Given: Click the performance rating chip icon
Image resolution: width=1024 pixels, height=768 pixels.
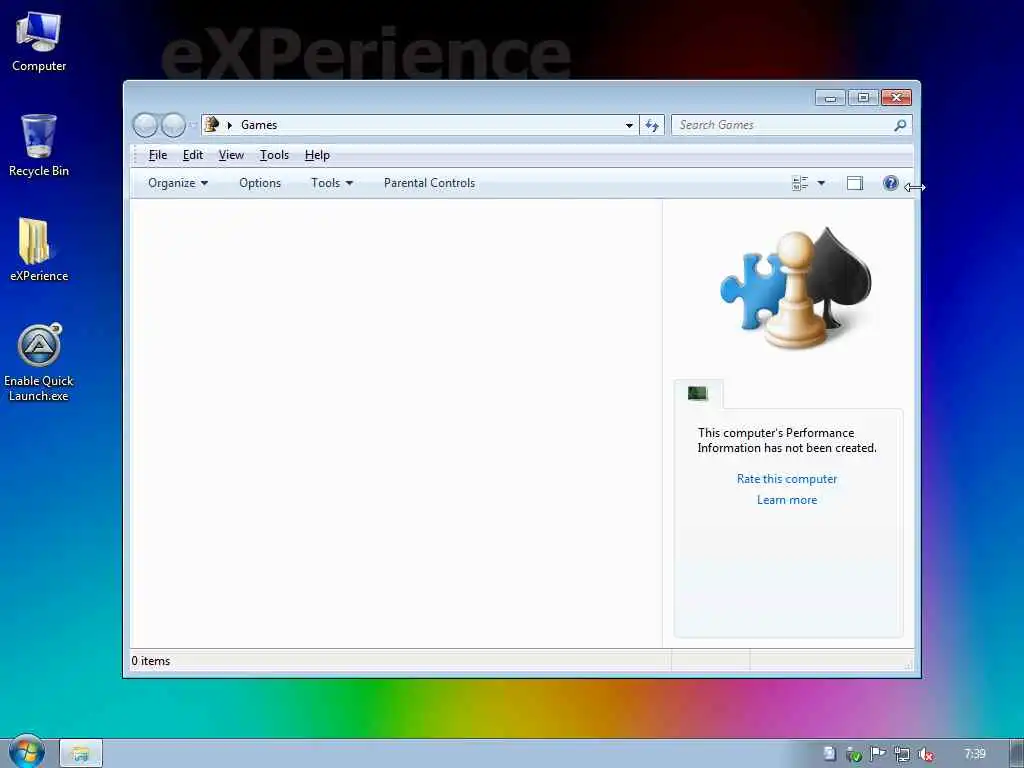Looking at the screenshot, I should pyautogui.click(x=697, y=393).
